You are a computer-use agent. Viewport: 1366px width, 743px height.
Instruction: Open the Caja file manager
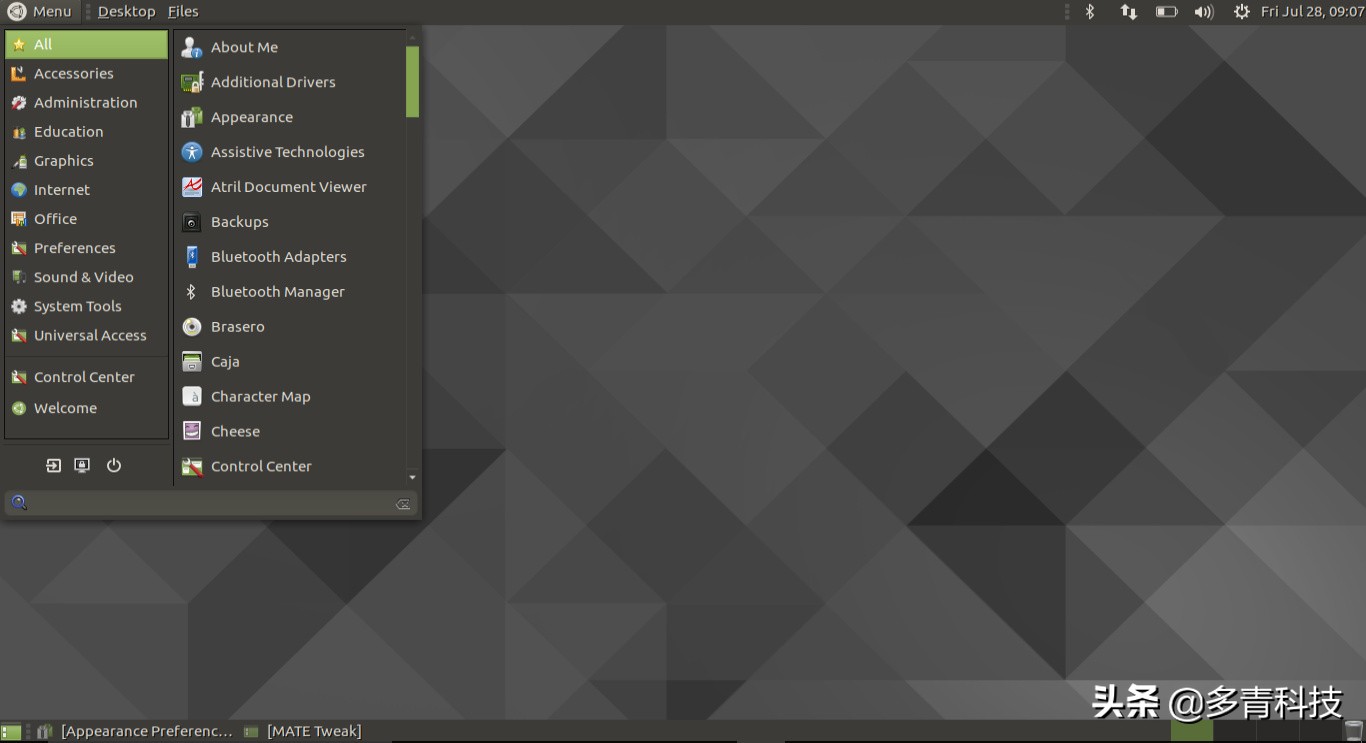pyautogui.click(x=290, y=362)
